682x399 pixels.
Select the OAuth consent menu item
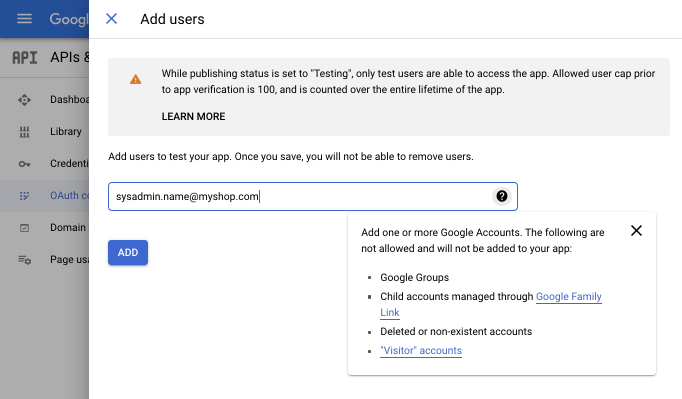pyautogui.click(x=69, y=195)
